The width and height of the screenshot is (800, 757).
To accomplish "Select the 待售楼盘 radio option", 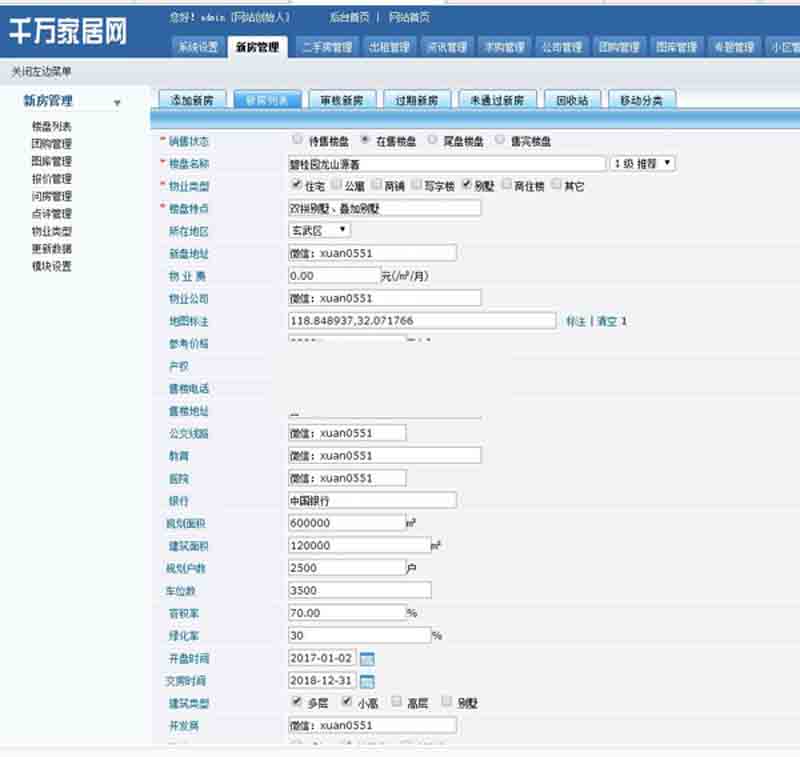I will (297, 140).
